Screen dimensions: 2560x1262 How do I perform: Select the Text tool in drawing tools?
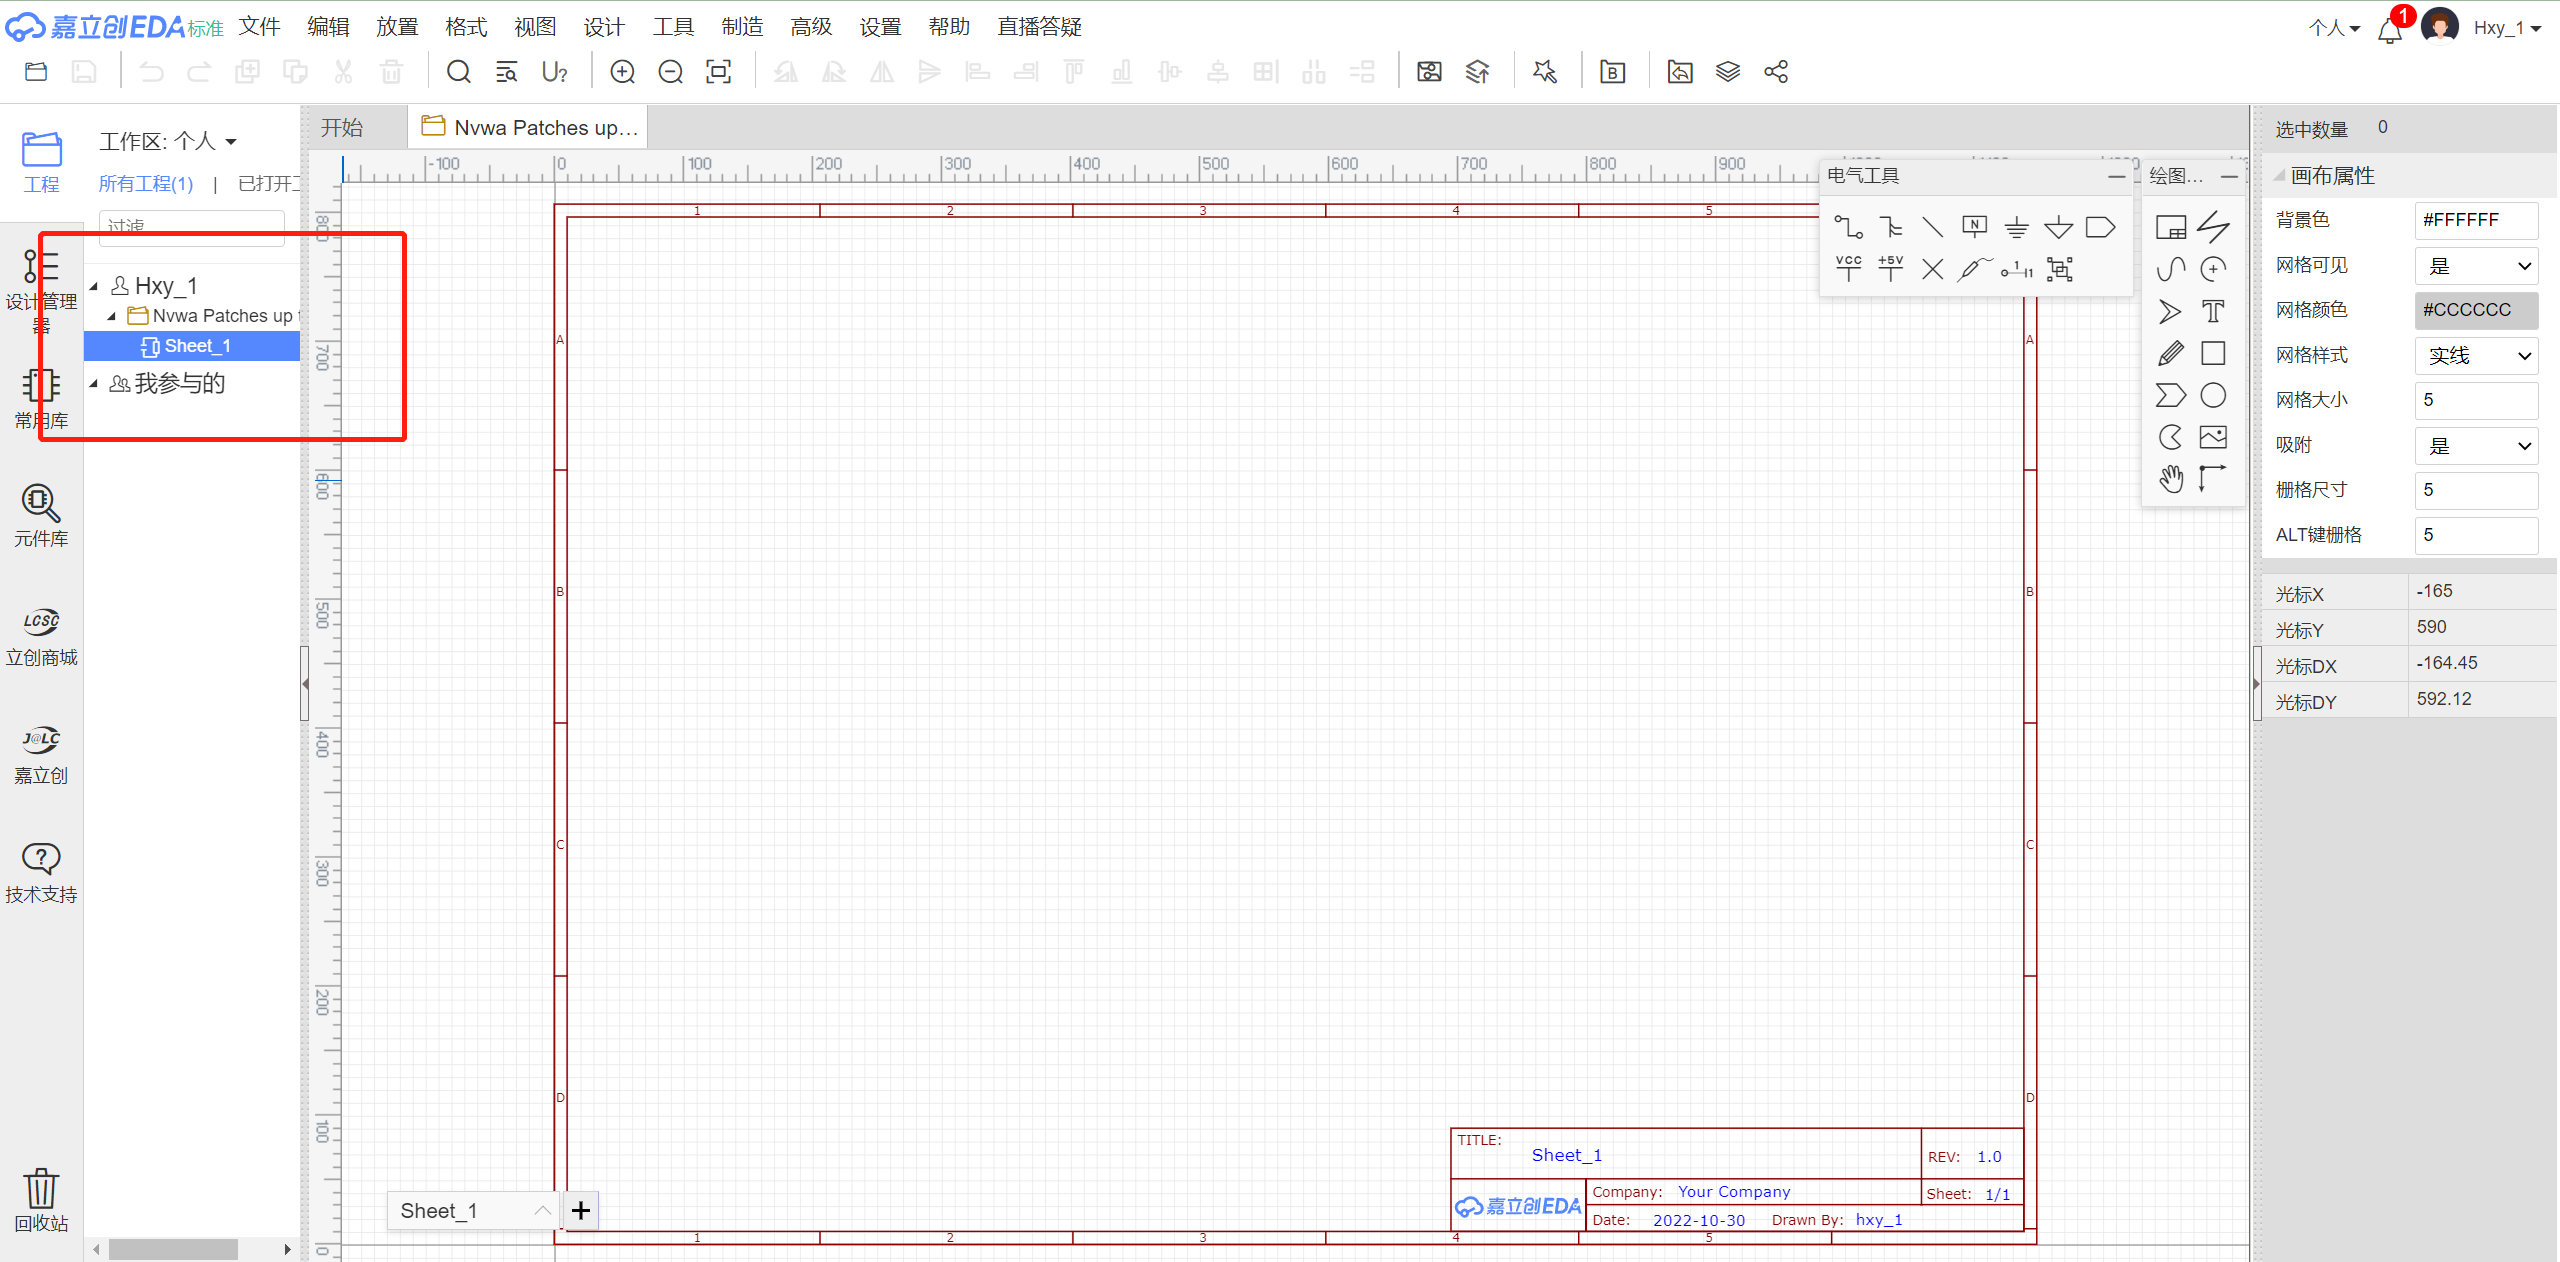click(x=2213, y=311)
